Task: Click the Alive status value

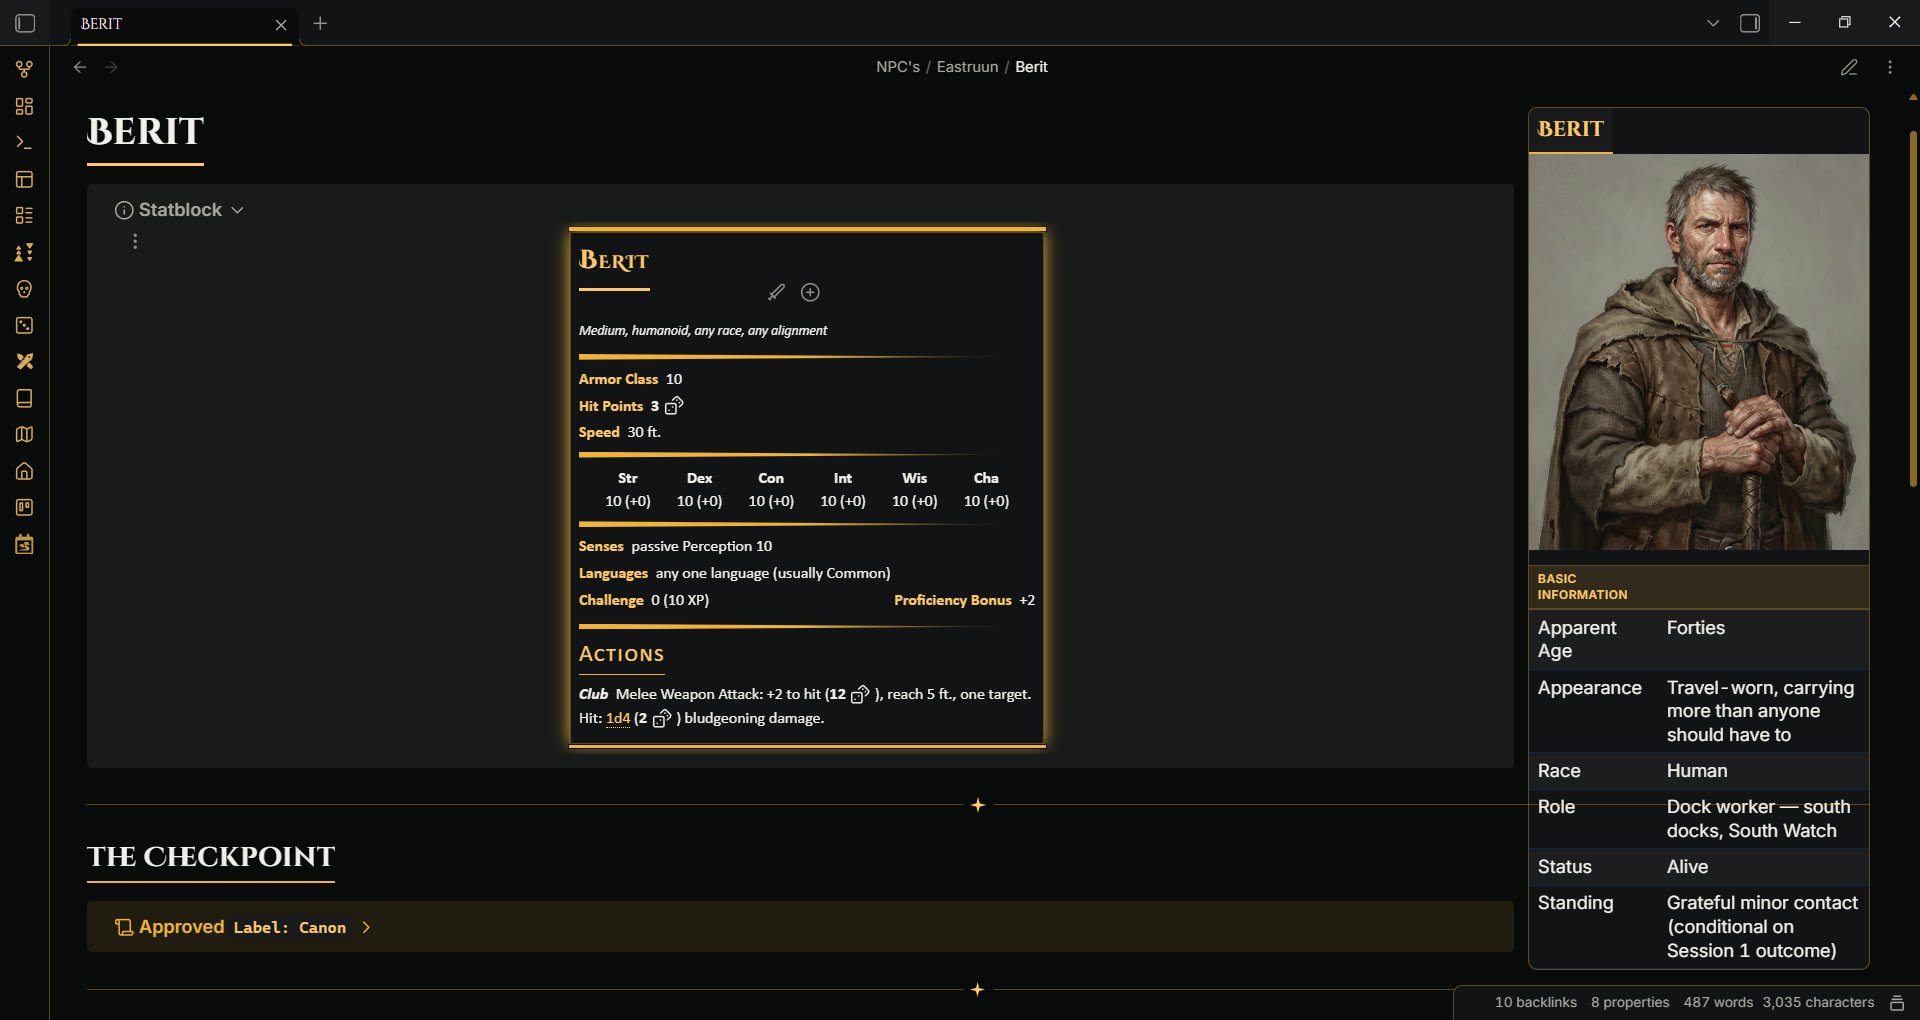Action: [x=1687, y=867]
